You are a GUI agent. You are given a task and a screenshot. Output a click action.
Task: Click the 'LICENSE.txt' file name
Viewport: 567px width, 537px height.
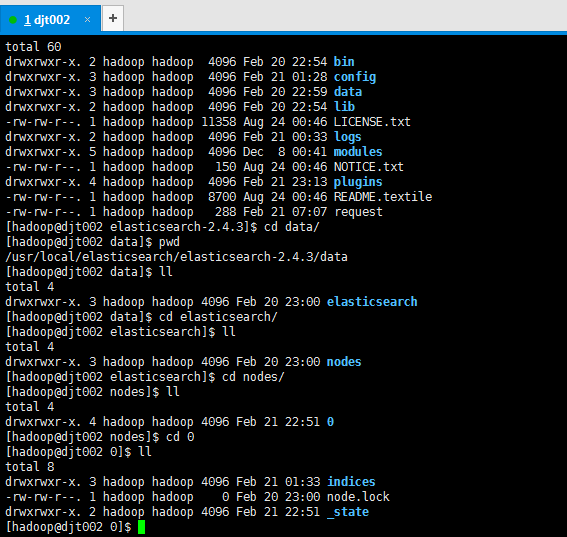point(372,122)
